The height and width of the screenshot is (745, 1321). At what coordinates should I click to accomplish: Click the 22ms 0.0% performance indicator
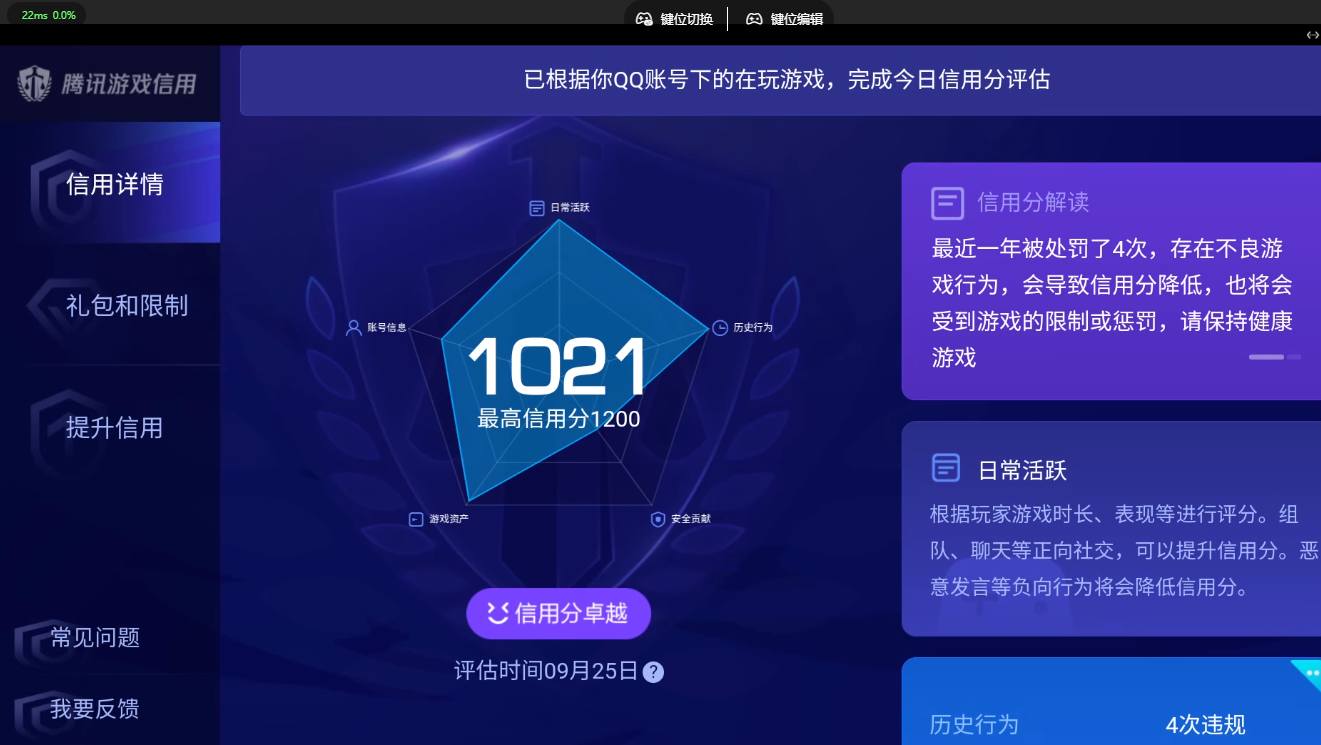[48, 15]
